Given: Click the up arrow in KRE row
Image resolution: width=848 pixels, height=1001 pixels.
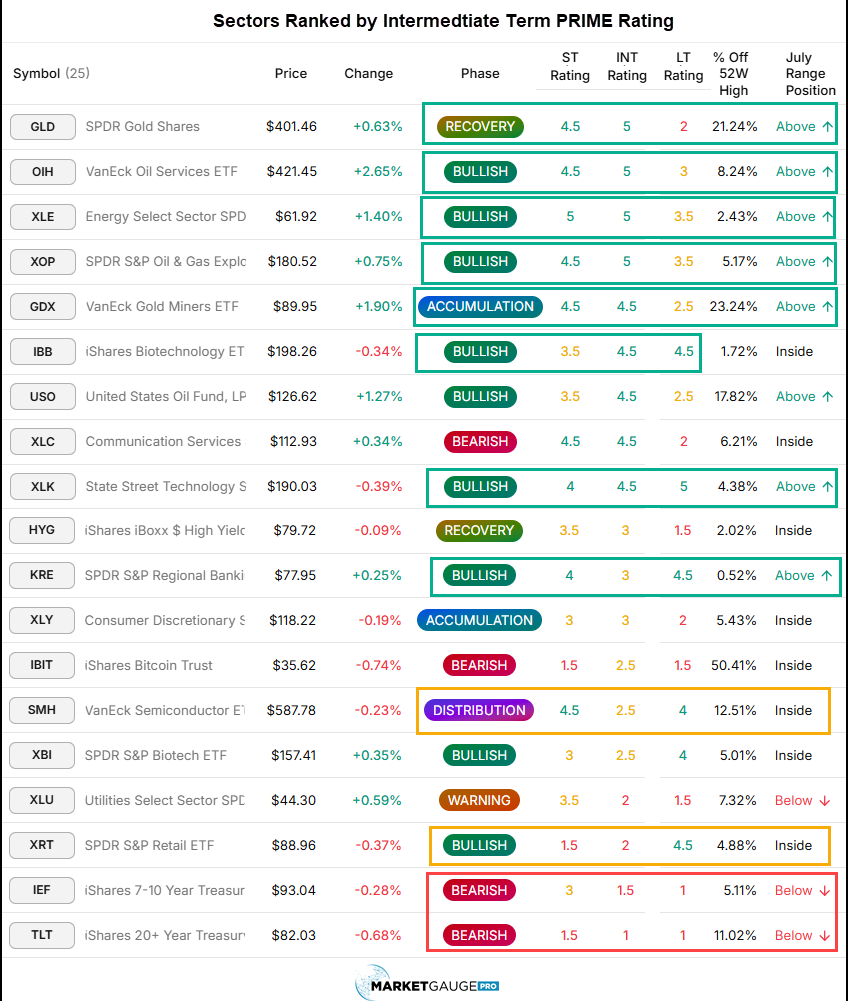Looking at the screenshot, I should tap(827, 575).
